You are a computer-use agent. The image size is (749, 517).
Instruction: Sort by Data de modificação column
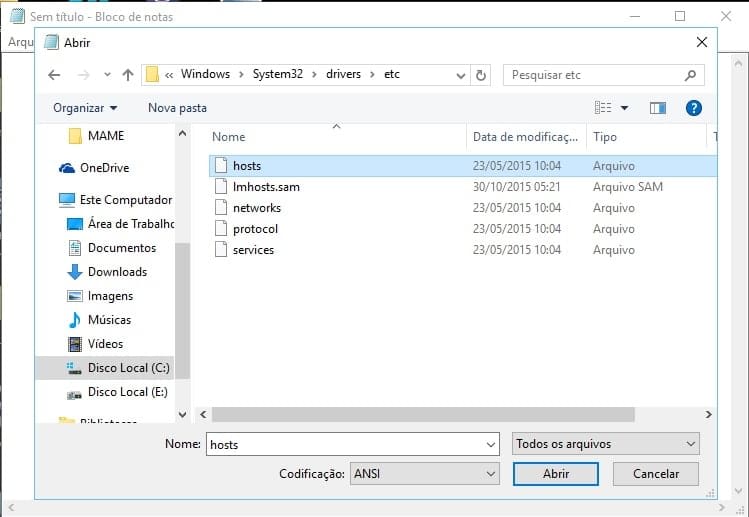(x=526, y=137)
